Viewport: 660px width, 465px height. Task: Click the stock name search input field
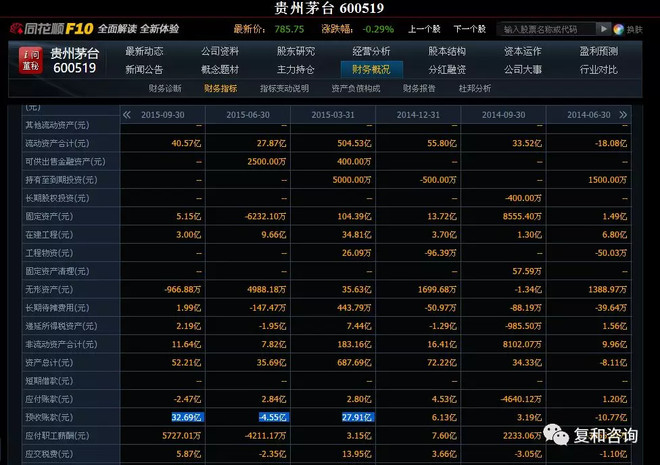[546, 29]
